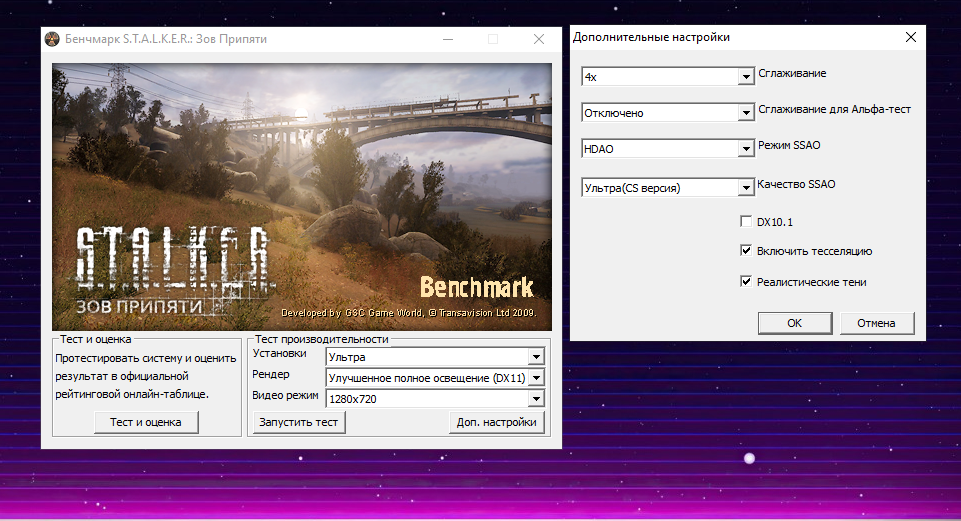
Task: Click the S.T.A.L.K.E.R. benchmark title bar icon
Action: click(52, 39)
